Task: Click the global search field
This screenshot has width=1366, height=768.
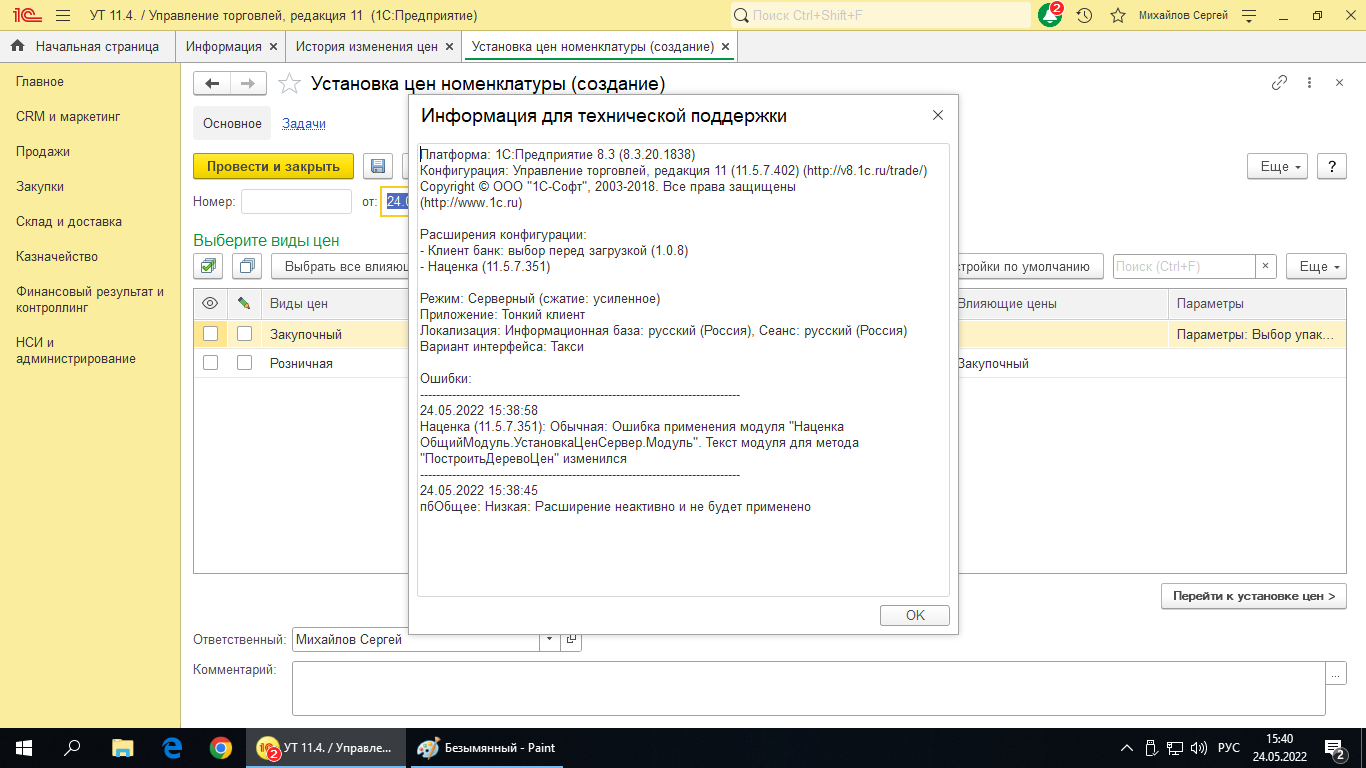Action: tap(880, 15)
